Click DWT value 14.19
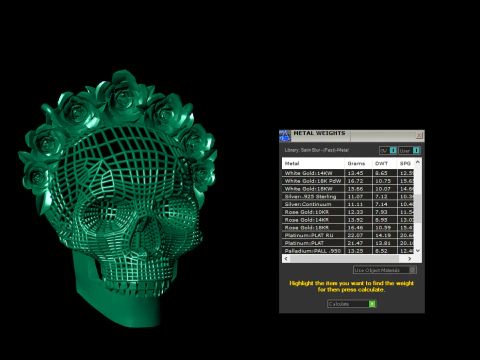 [x=383, y=235]
